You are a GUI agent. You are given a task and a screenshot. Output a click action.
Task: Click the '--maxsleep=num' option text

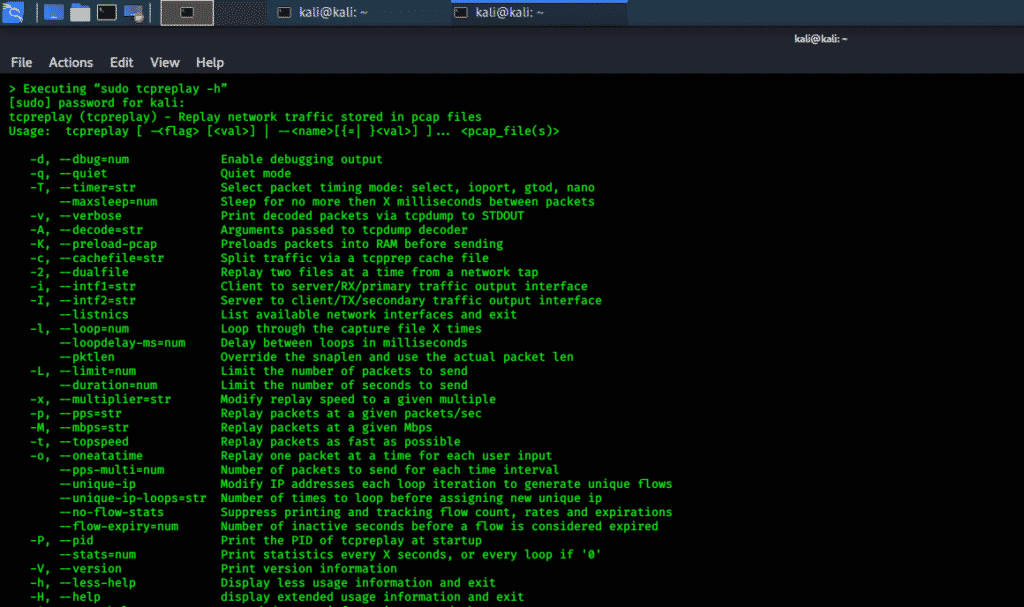point(108,201)
